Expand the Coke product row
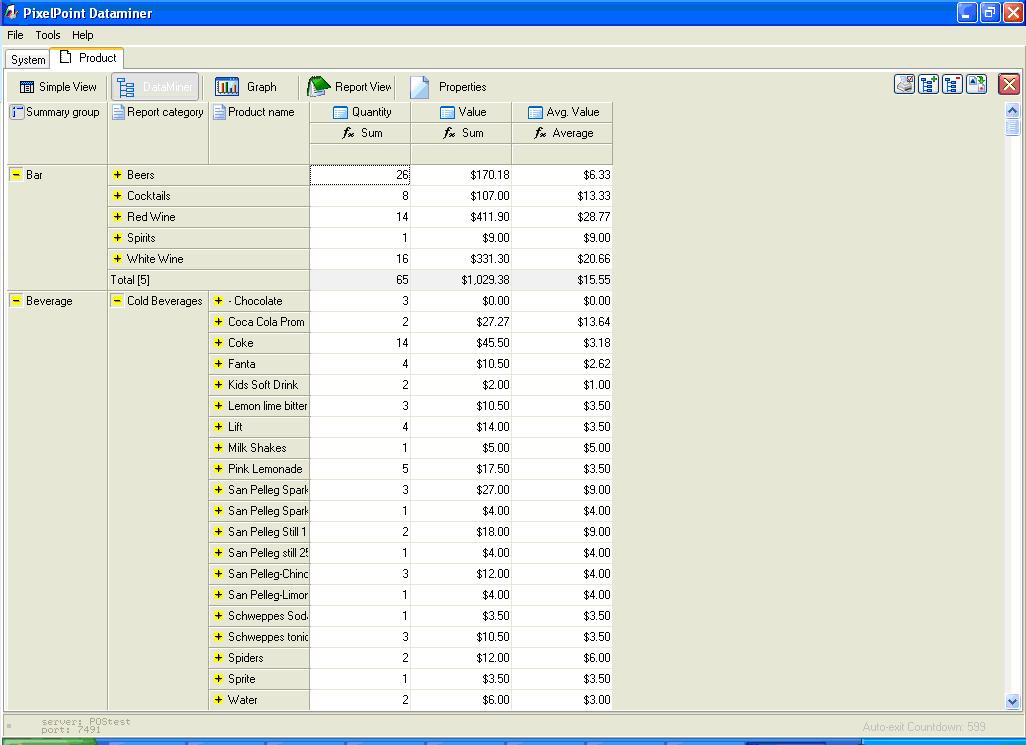Screen dimensions: 1026x745 218,343
